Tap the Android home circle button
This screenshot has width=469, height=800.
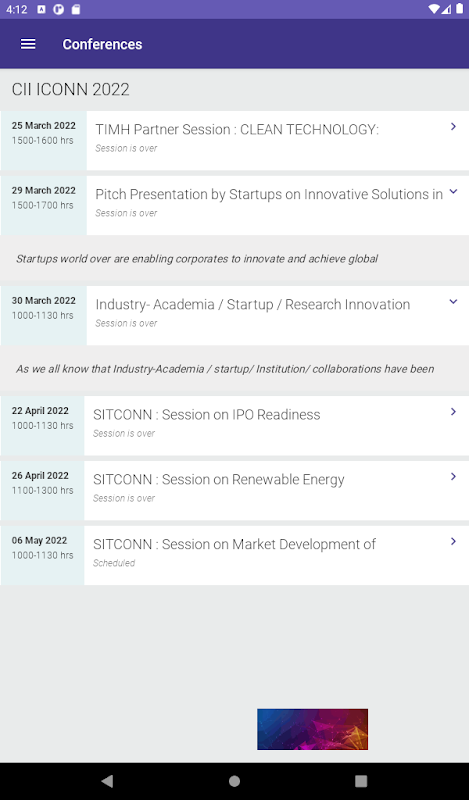click(x=234, y=781)
